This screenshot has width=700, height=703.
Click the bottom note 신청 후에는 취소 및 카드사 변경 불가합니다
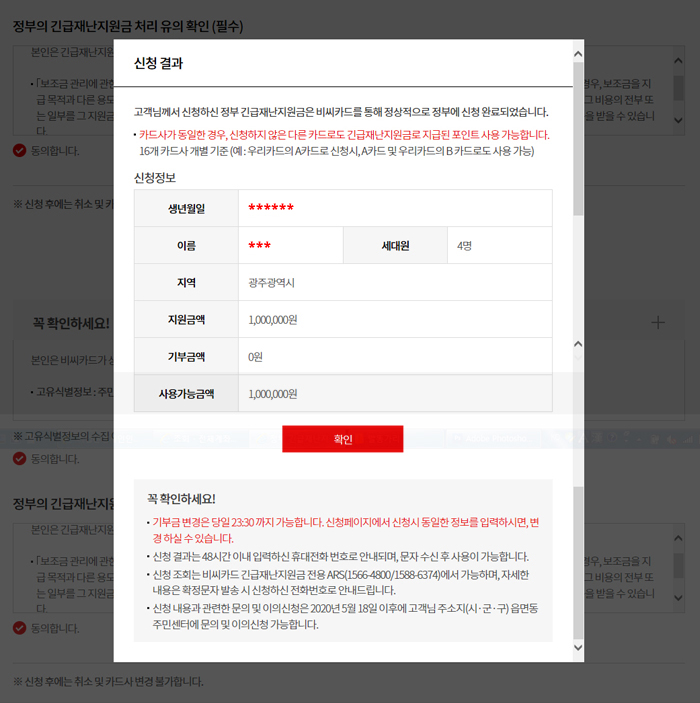[x=108, y=681]
